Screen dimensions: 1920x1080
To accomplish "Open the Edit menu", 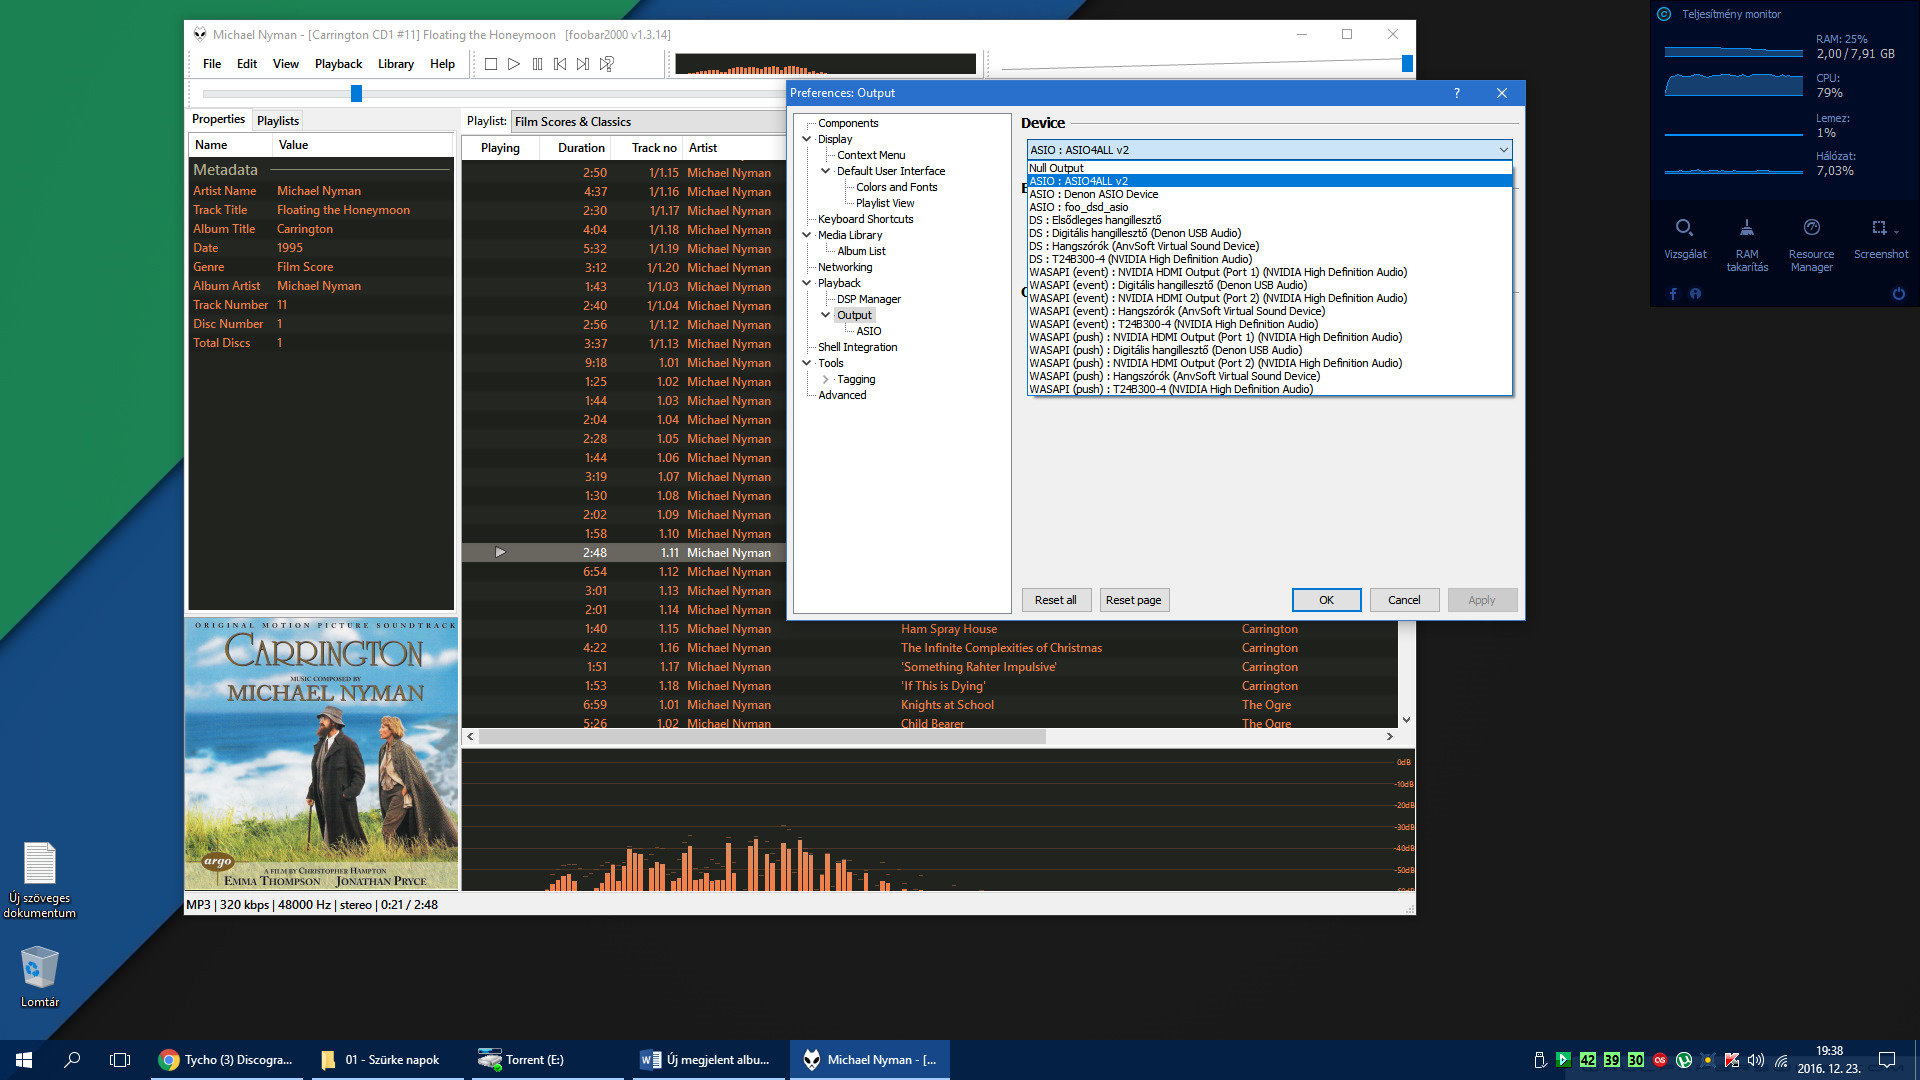I will [x=247, y=64].
